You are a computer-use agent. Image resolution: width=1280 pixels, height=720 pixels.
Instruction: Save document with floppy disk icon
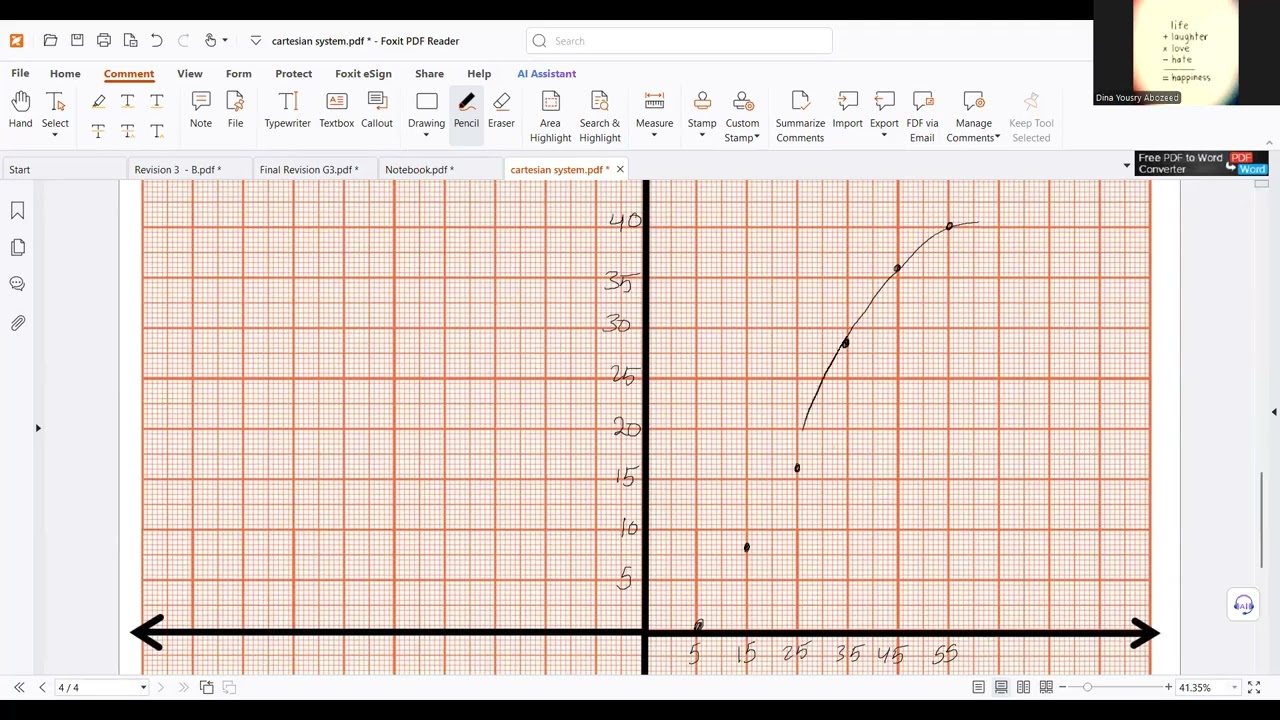pos(77,41)
